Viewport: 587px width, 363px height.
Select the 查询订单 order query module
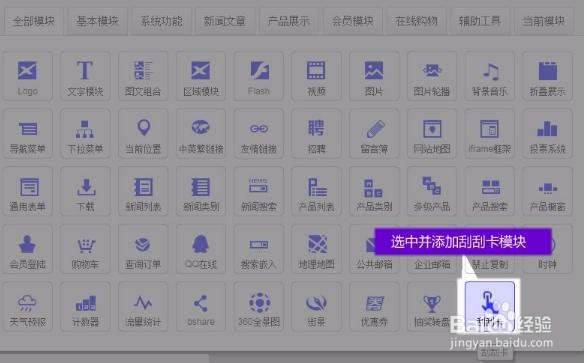[x=143, y=249]
